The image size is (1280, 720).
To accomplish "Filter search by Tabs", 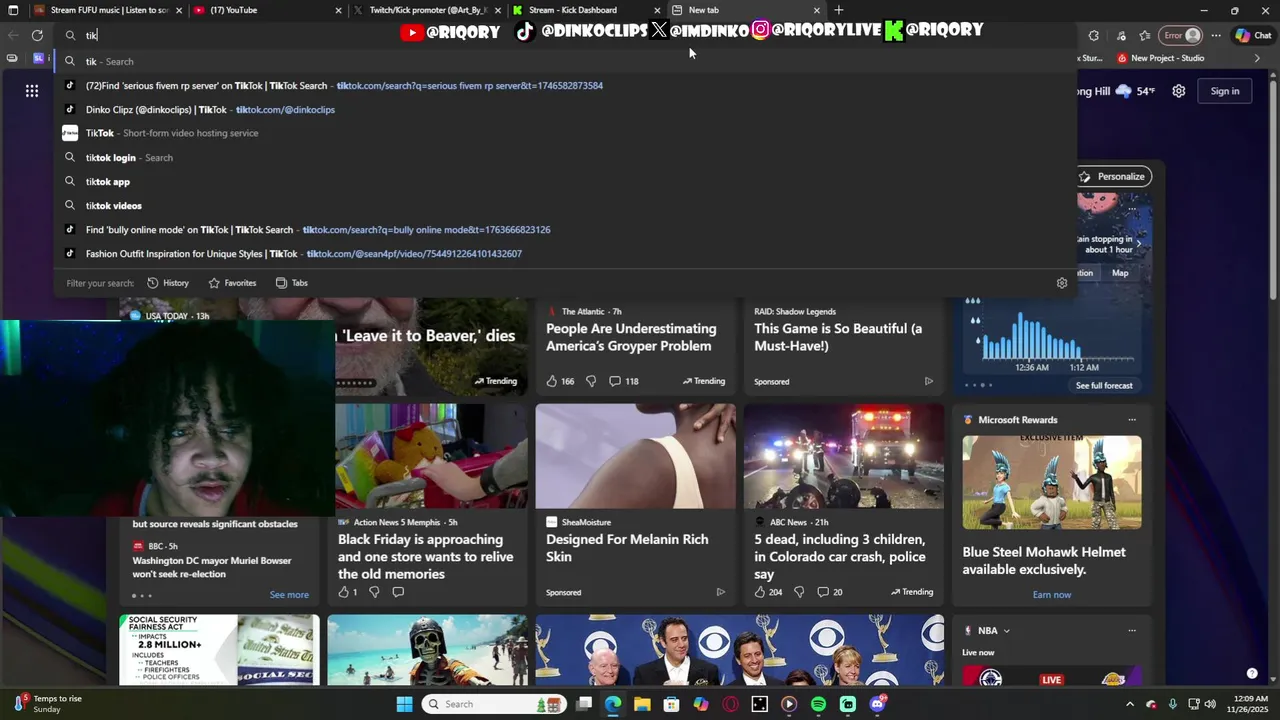I will [x=291, y=283].
